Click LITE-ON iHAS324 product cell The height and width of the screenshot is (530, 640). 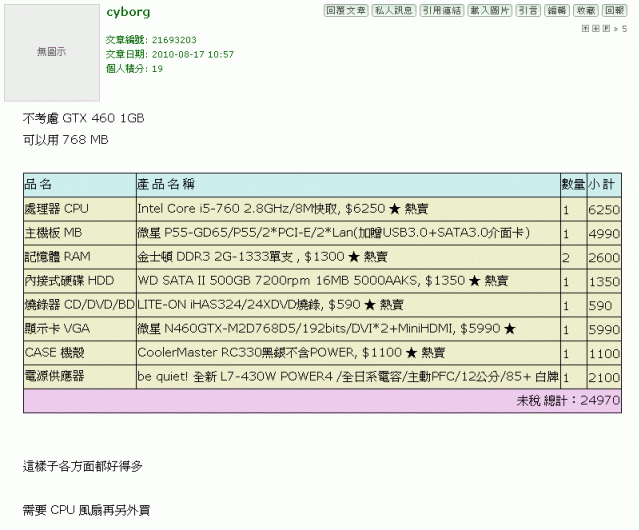coord(348,305)
